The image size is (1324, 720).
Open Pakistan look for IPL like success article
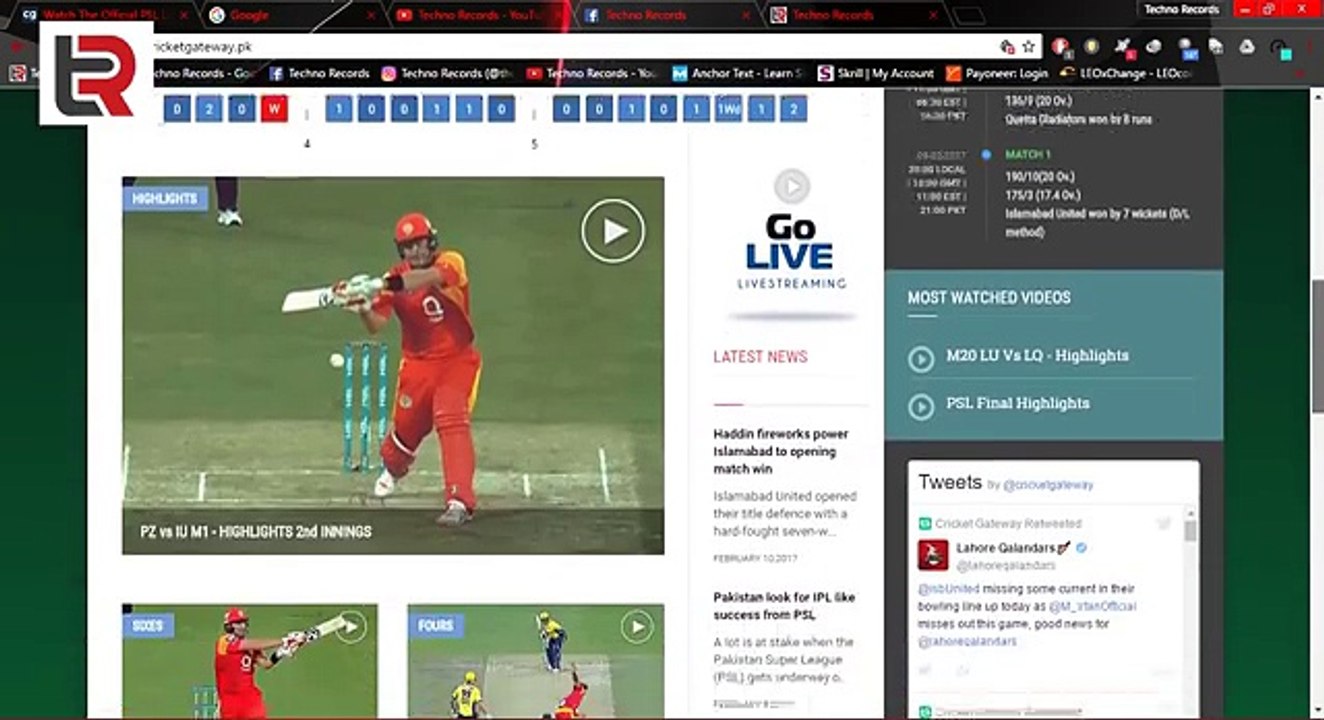(784, 606)
